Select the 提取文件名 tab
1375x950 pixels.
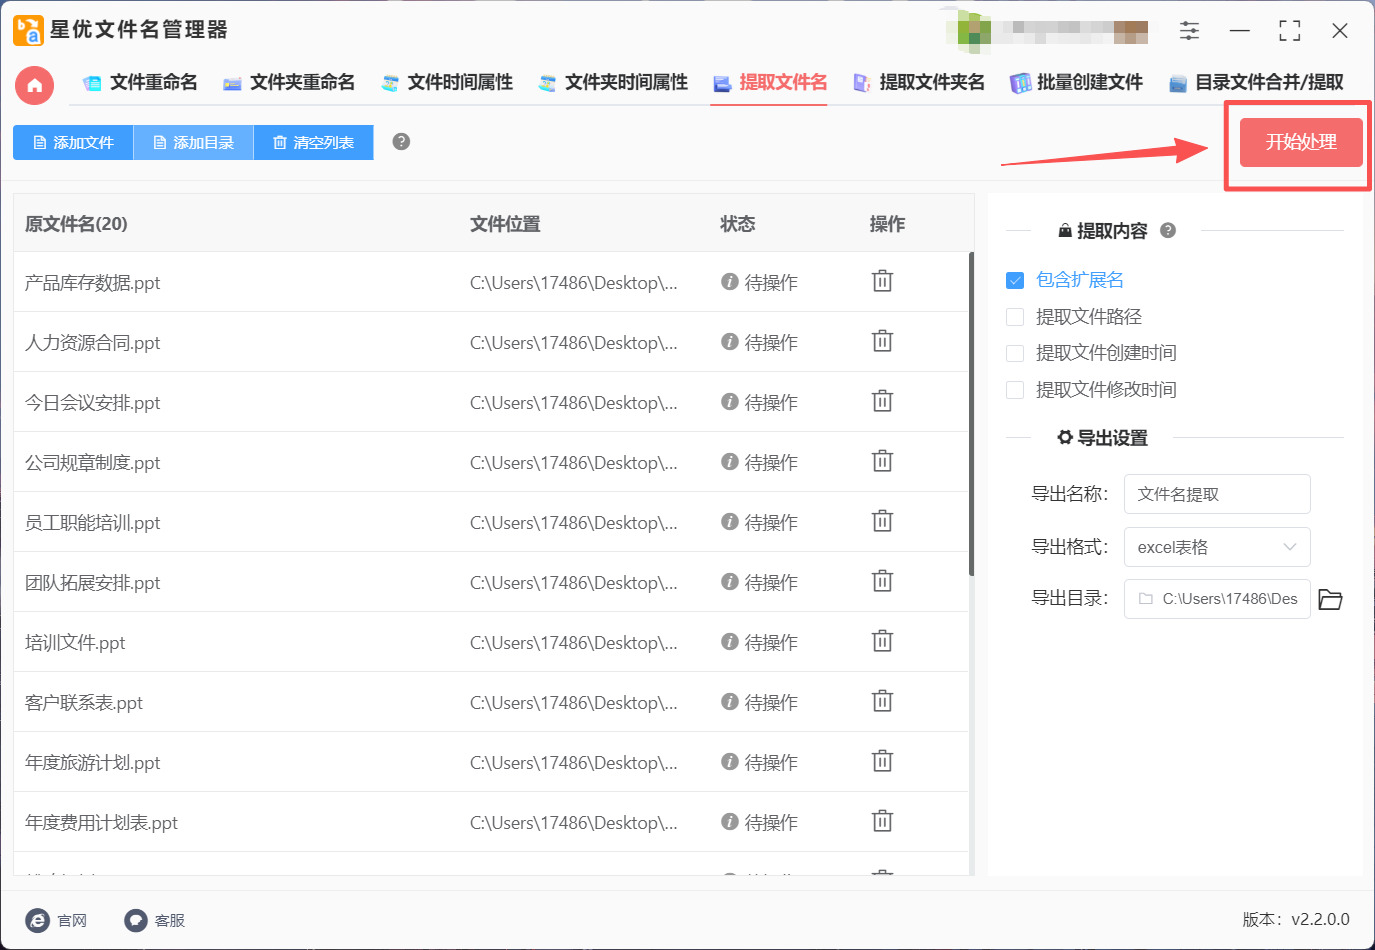[x=770, y=82]
